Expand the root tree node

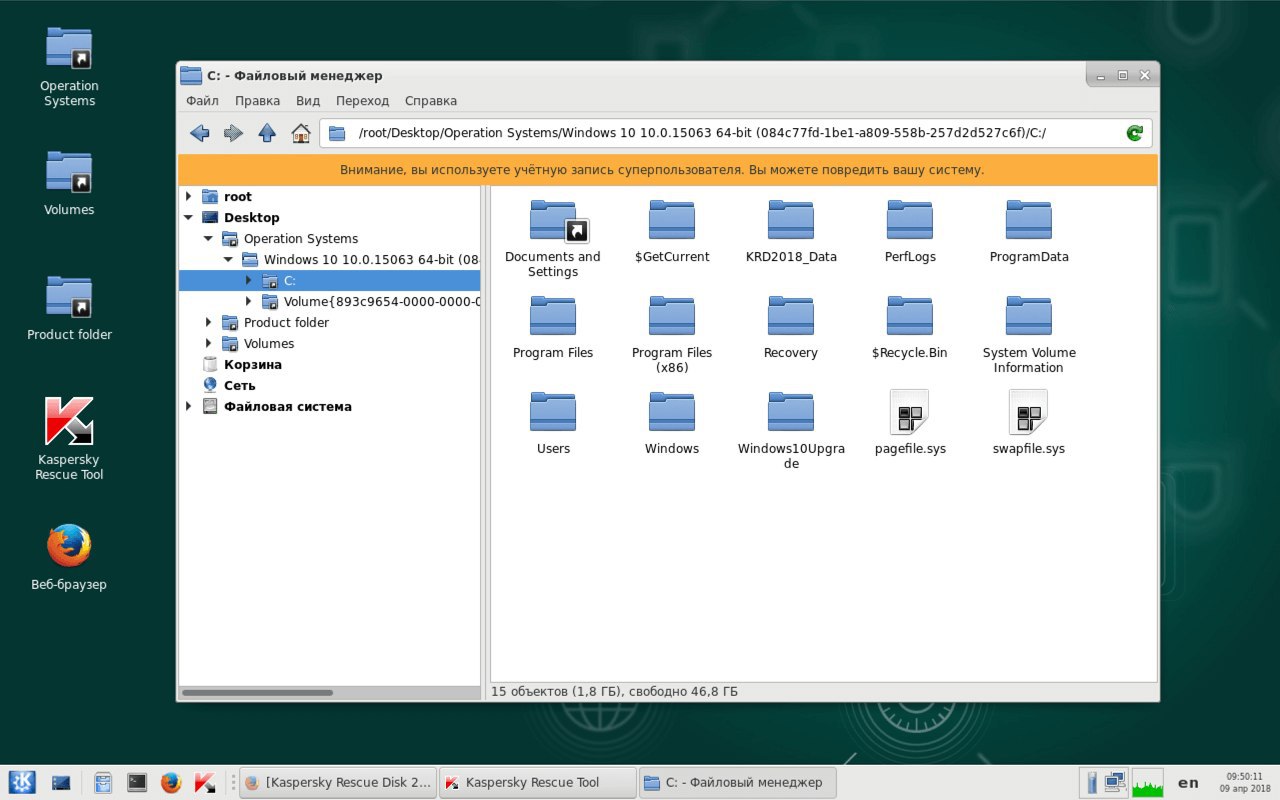click(188, 197)
